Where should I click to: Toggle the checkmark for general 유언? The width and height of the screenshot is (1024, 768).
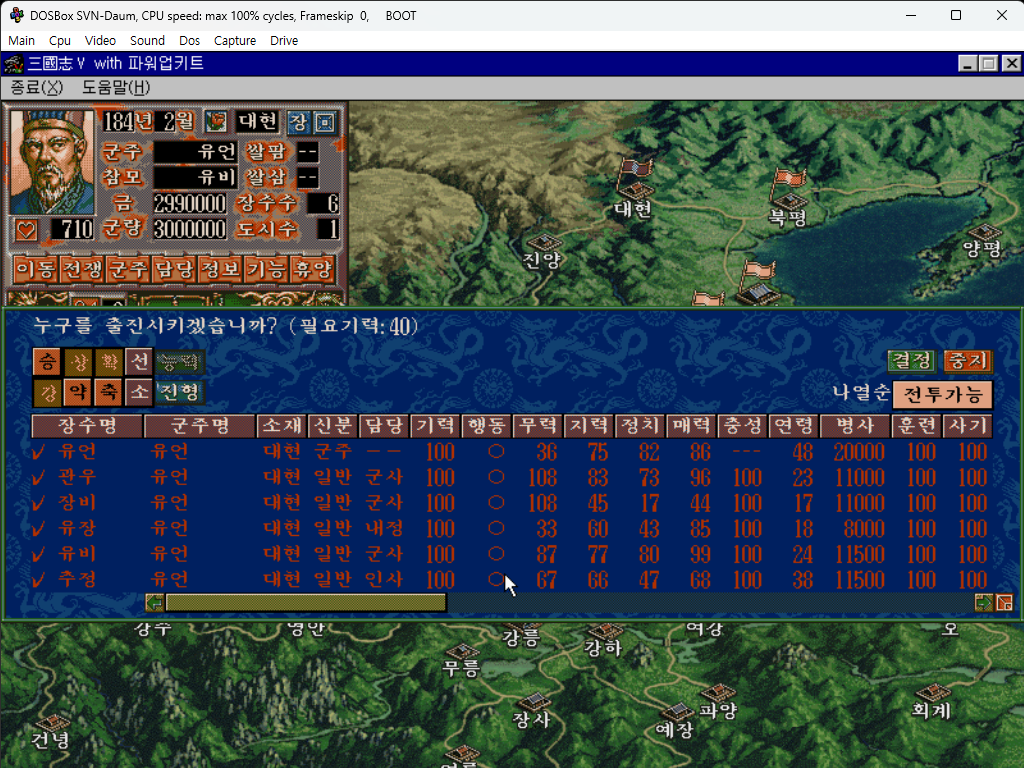click(39, 452)
